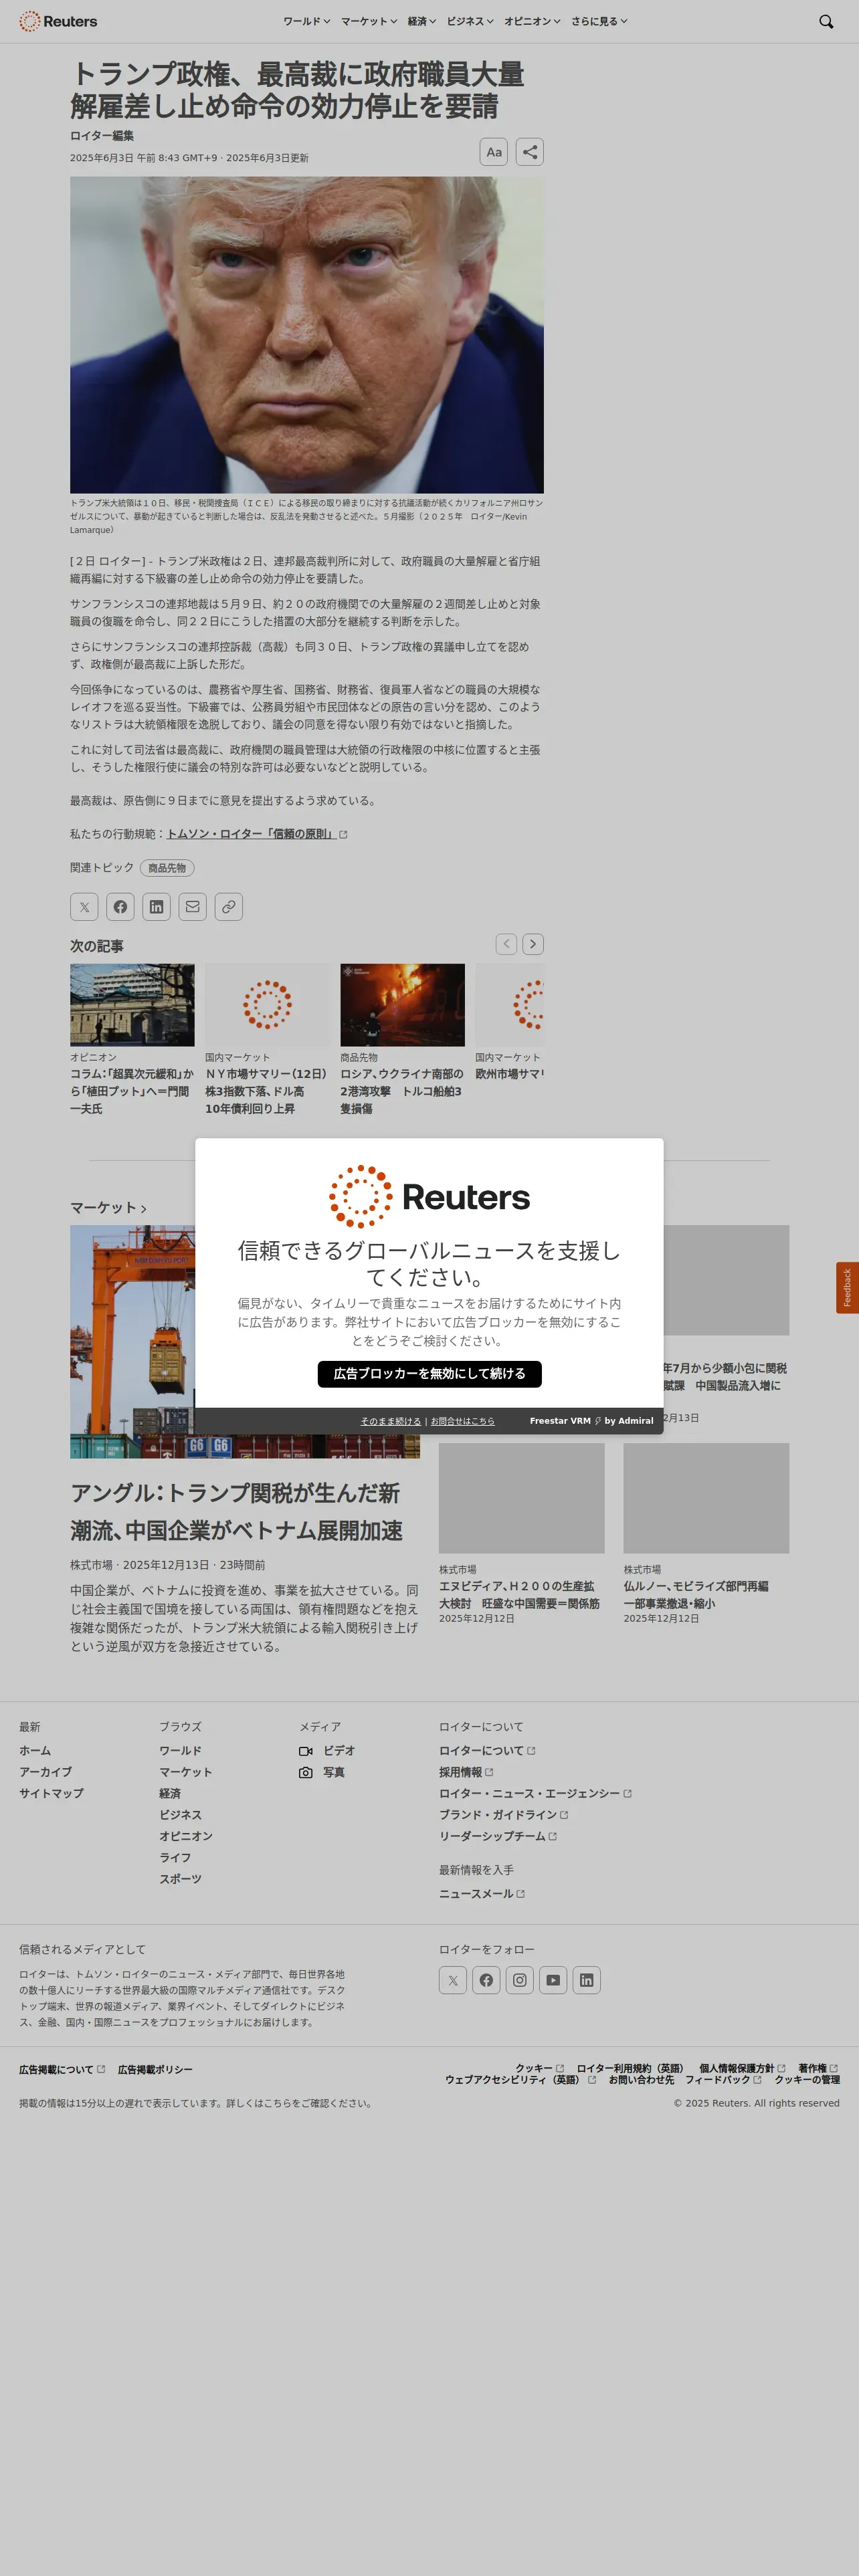The image size is (859, 2576).
Task: Click アーカイブ in footer
Action: [x=45, y=1772]
